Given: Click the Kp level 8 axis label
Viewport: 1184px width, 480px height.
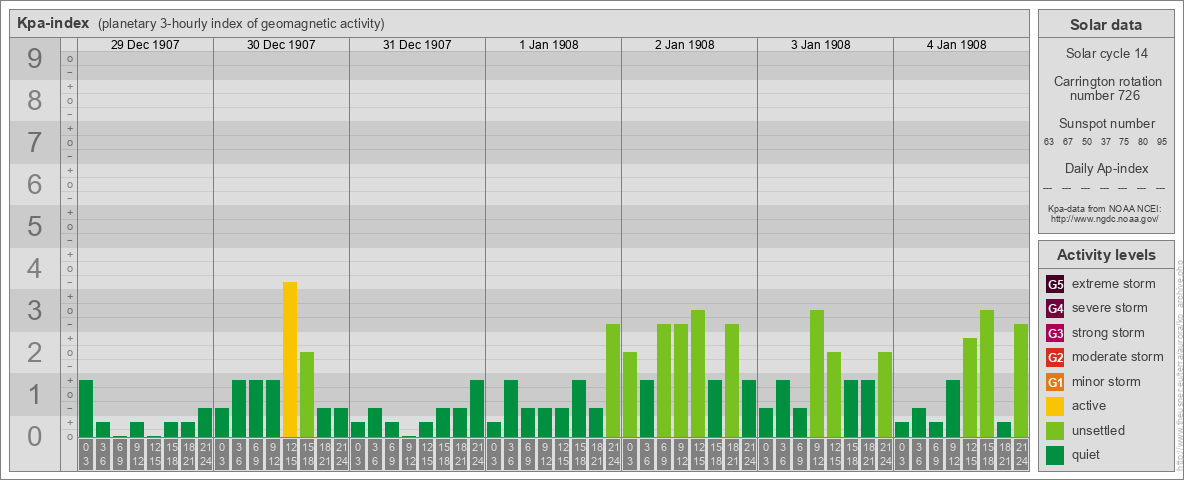Looking at the screenshot, I should point(34,100).
